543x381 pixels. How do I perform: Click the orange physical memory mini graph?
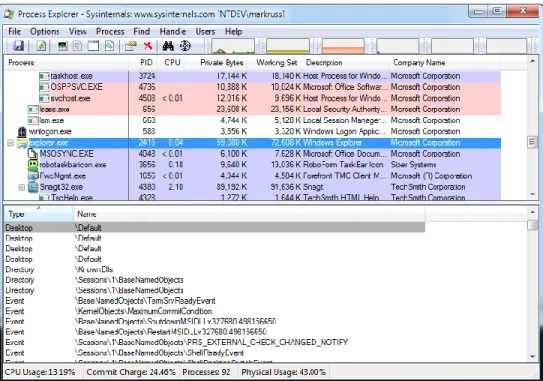tap(343, 46)
